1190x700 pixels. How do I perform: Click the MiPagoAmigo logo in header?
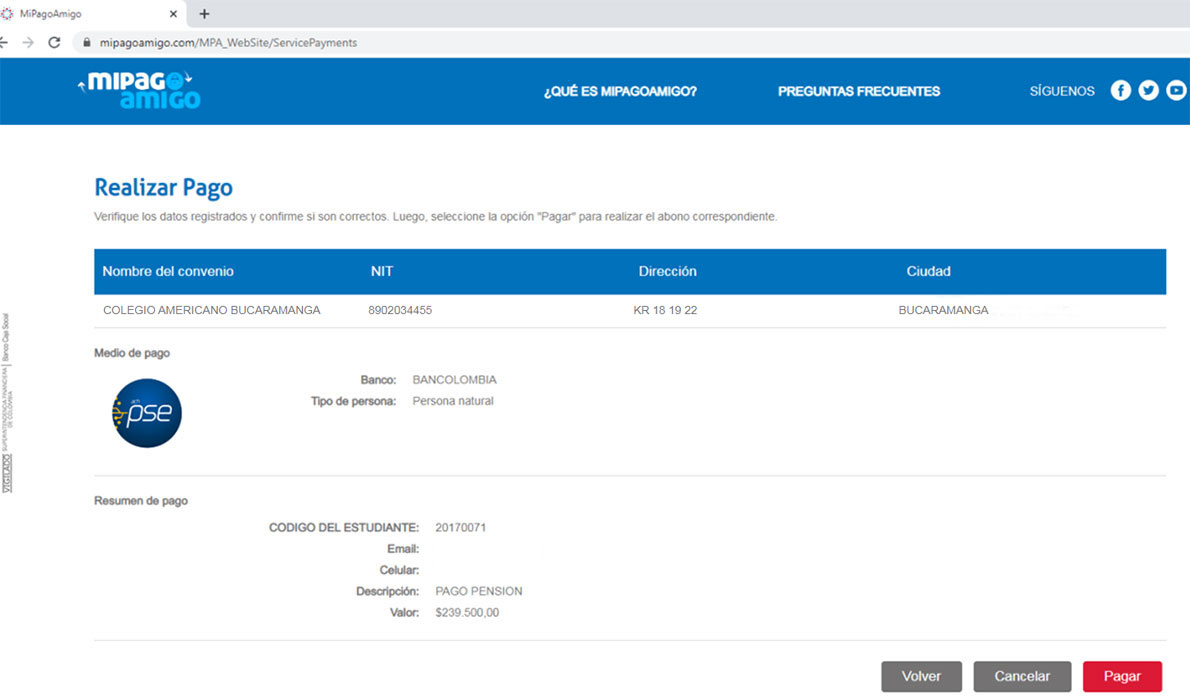point(140,90)
